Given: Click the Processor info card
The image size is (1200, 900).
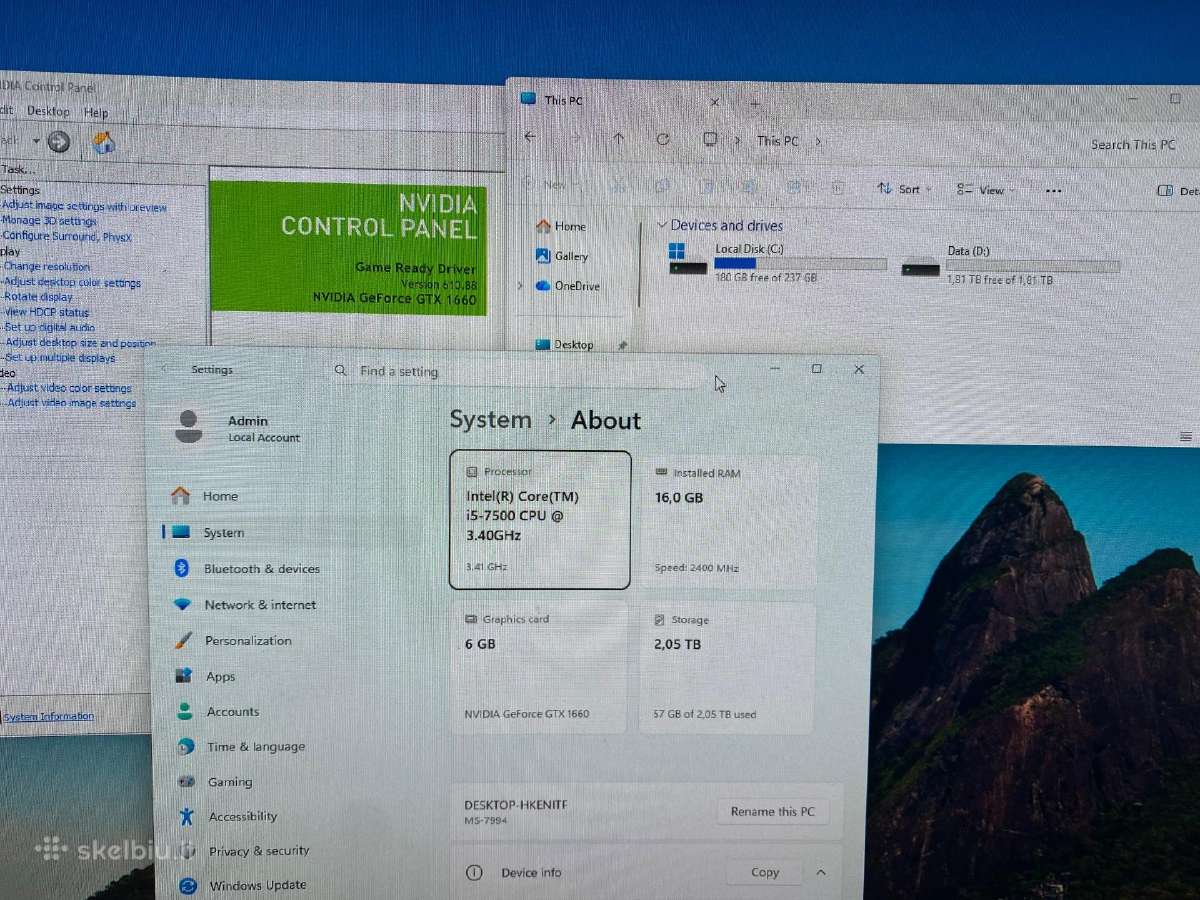Looking at the screenshot, I should [x=540, y=520].
